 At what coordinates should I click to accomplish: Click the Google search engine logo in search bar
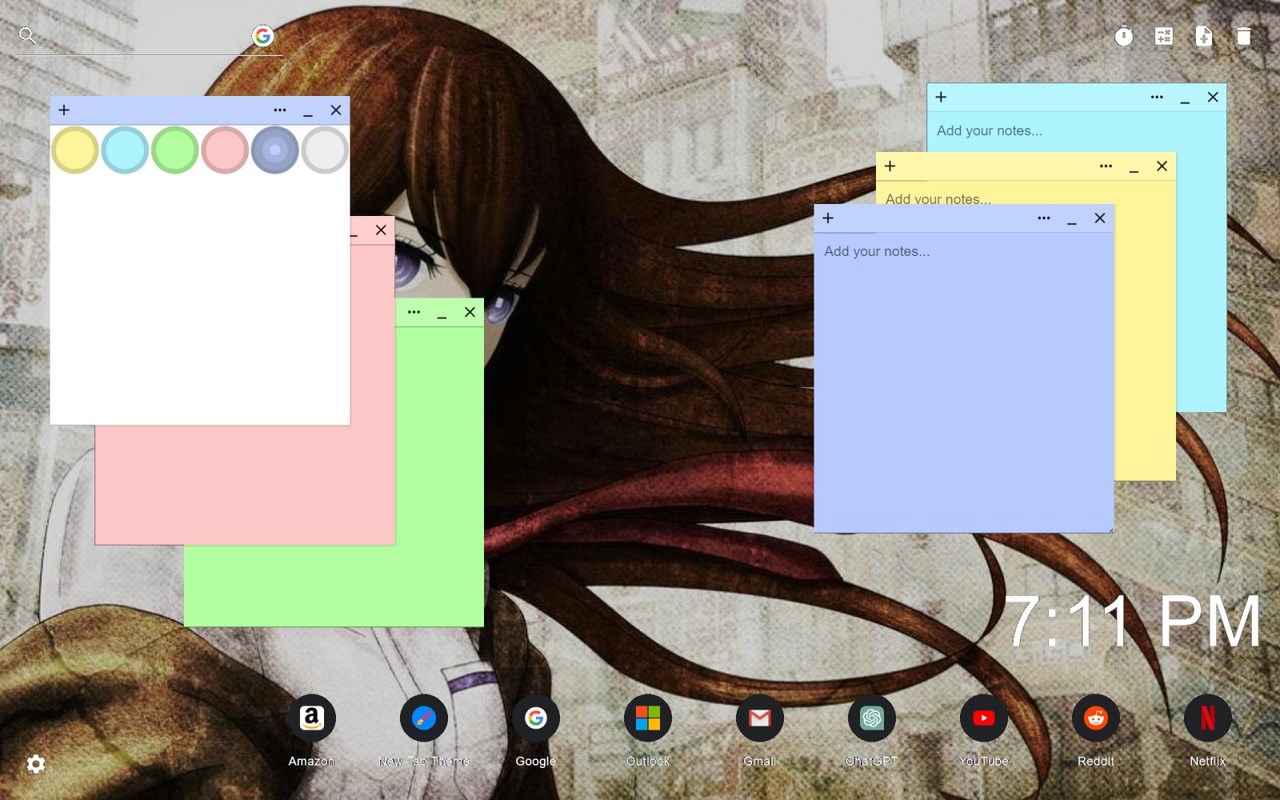click(x=263, y=36)
